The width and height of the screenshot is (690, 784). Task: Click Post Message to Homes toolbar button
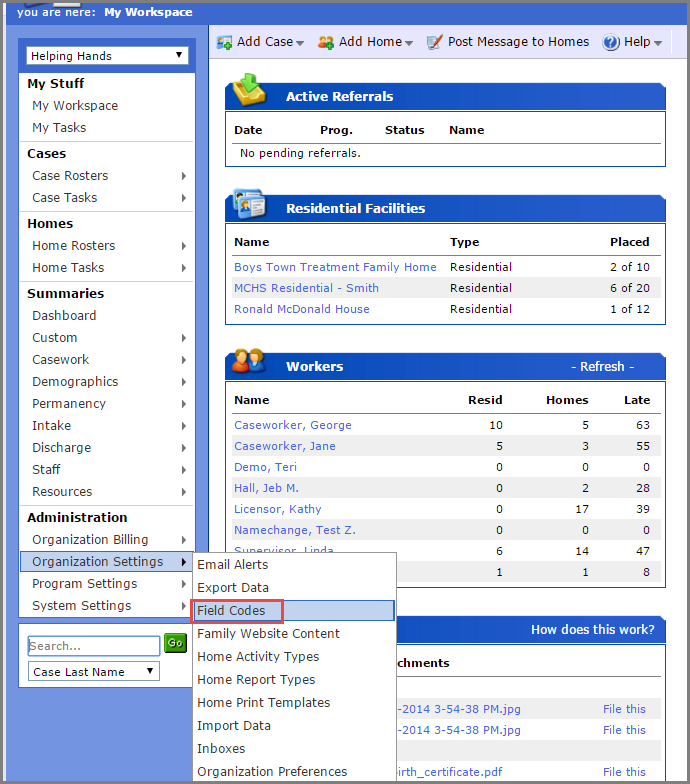tap(508, 42)
